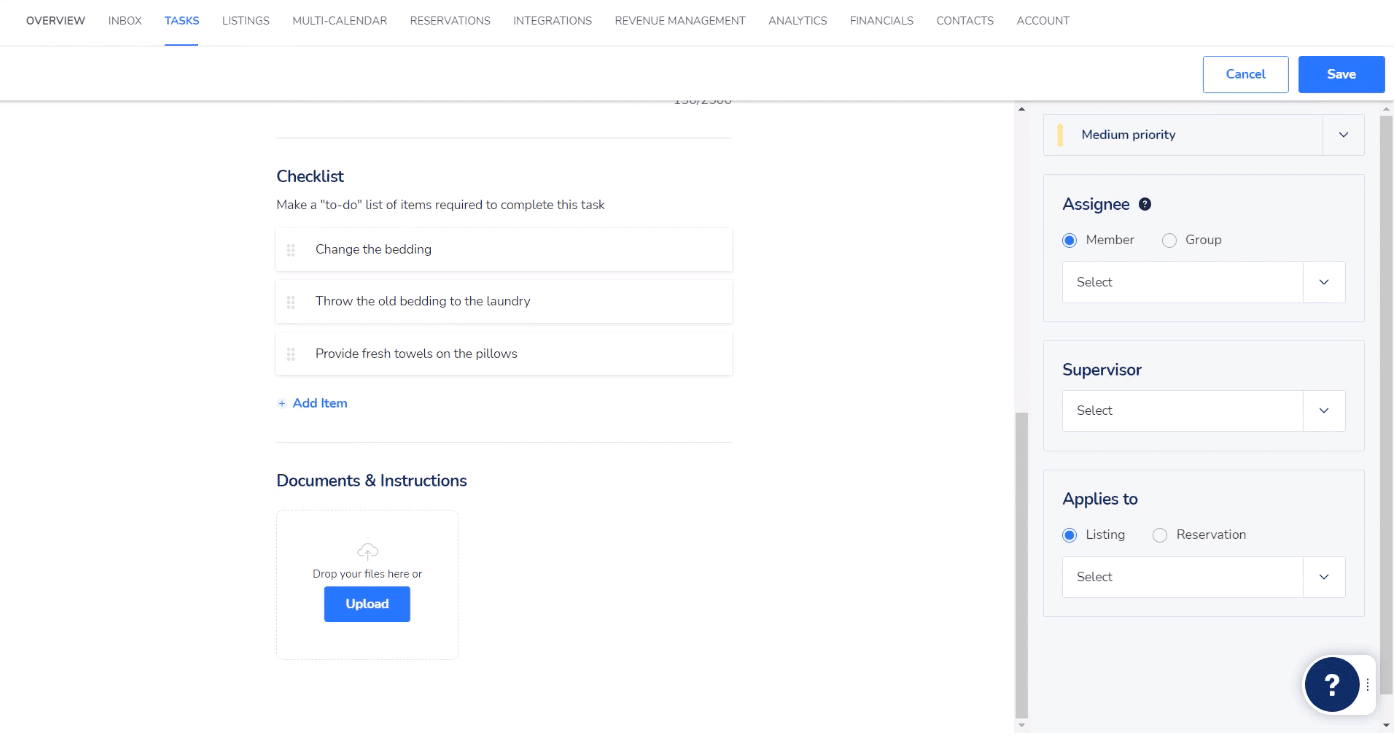Click the Assignee help question mark icon

tap(1145, 204)
